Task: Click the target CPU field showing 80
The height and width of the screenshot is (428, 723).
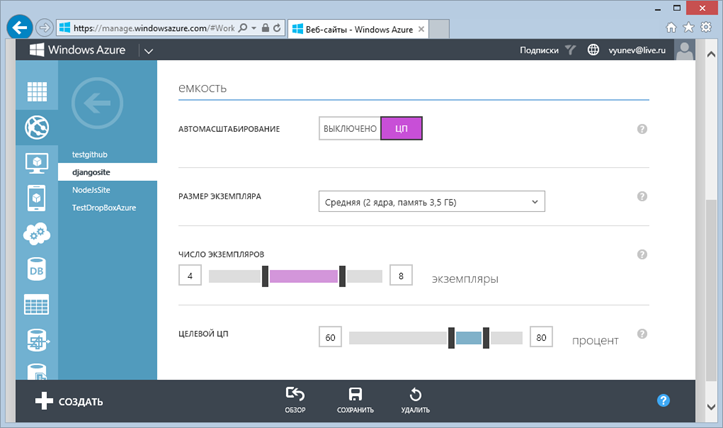Action: coord(541,337)
